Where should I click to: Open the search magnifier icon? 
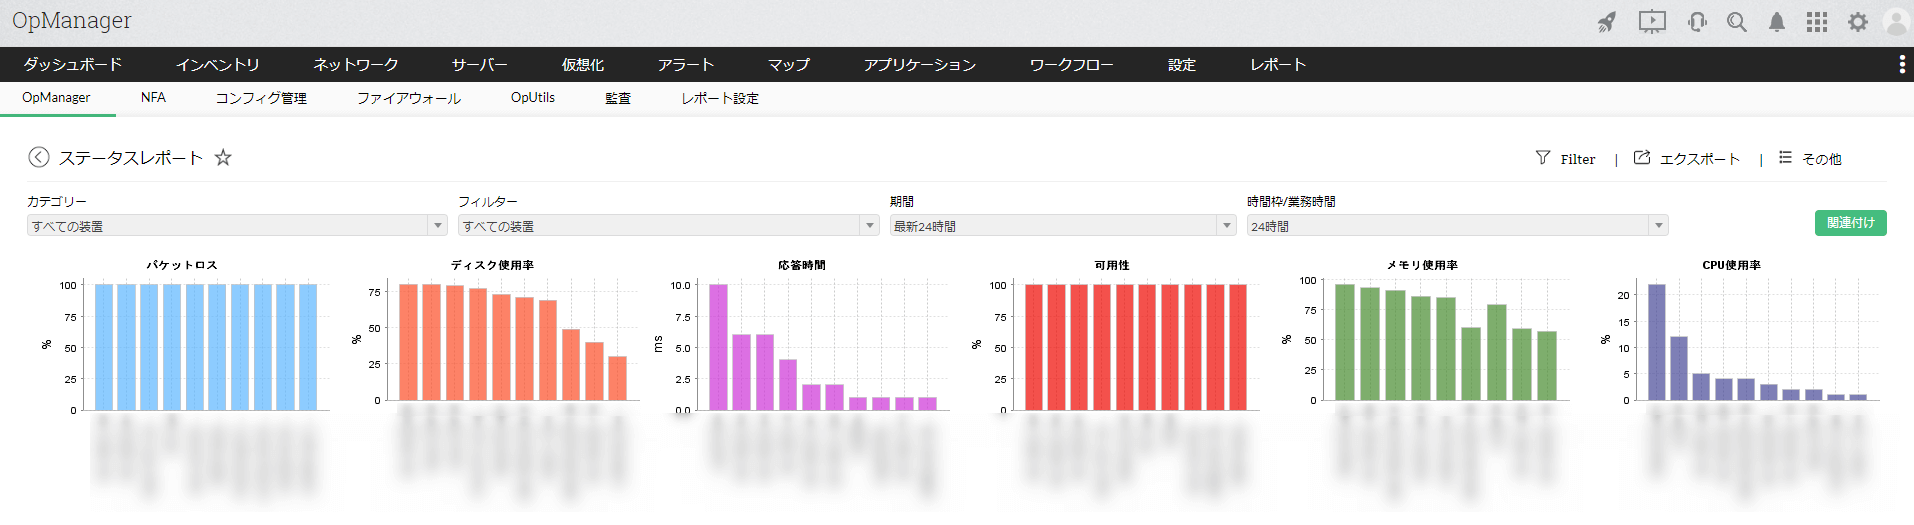pos(1737,22)
